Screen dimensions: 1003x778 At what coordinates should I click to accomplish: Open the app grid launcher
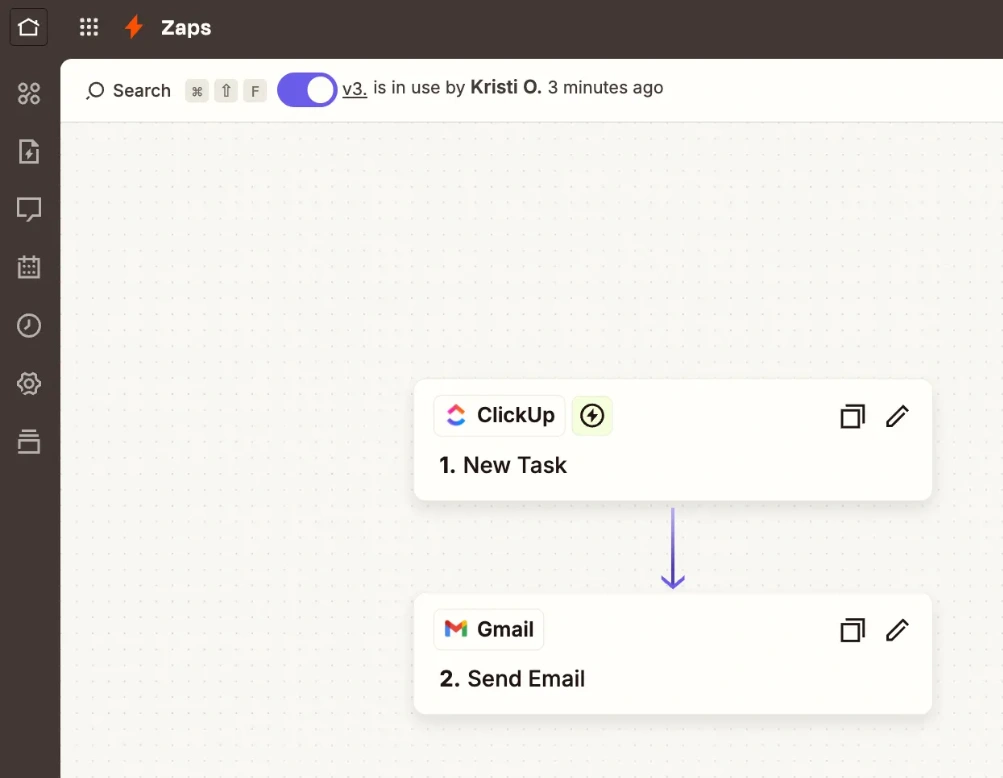click(88, 27)
